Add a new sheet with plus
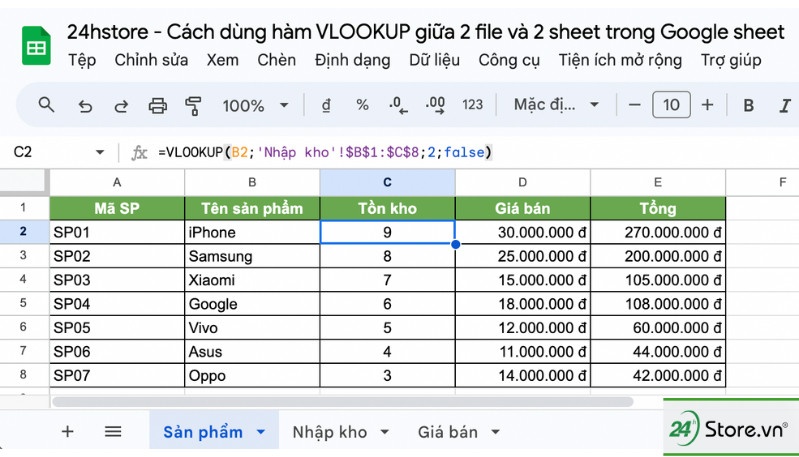 click(x=67, y=432)
